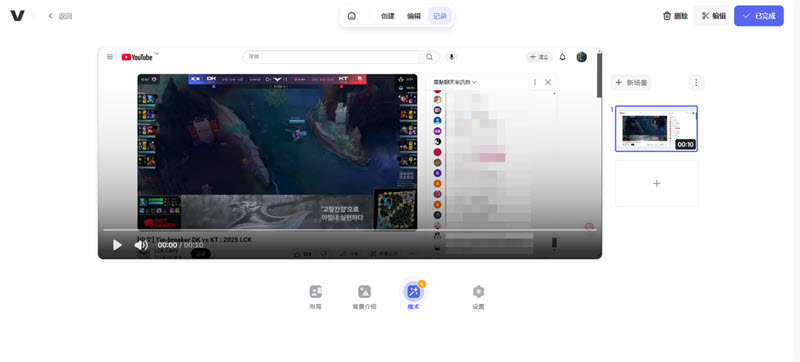Mute the video with the speaker icon
Screen dimensions: 800x362
pos(141,245)
